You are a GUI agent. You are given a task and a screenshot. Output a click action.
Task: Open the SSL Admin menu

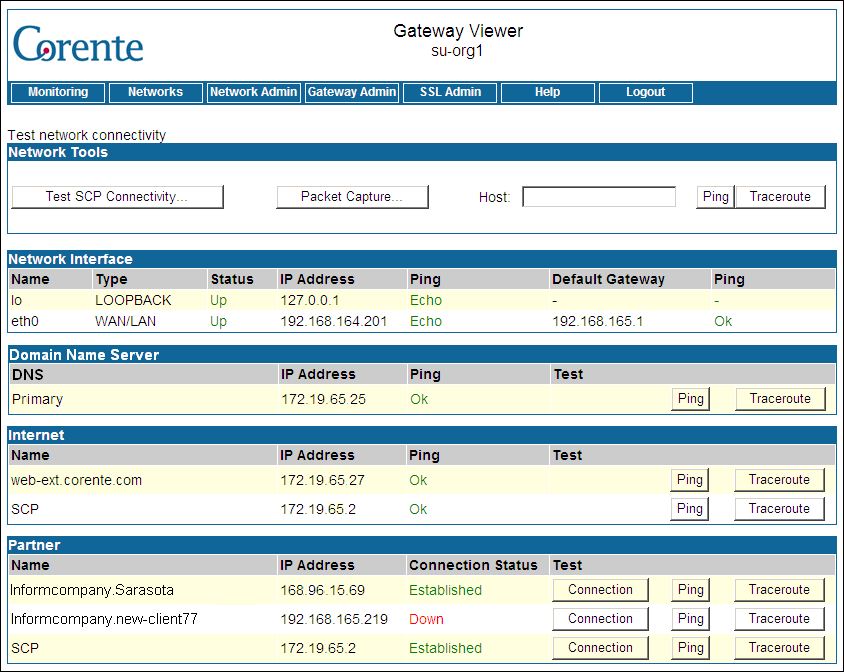(450, 92)
